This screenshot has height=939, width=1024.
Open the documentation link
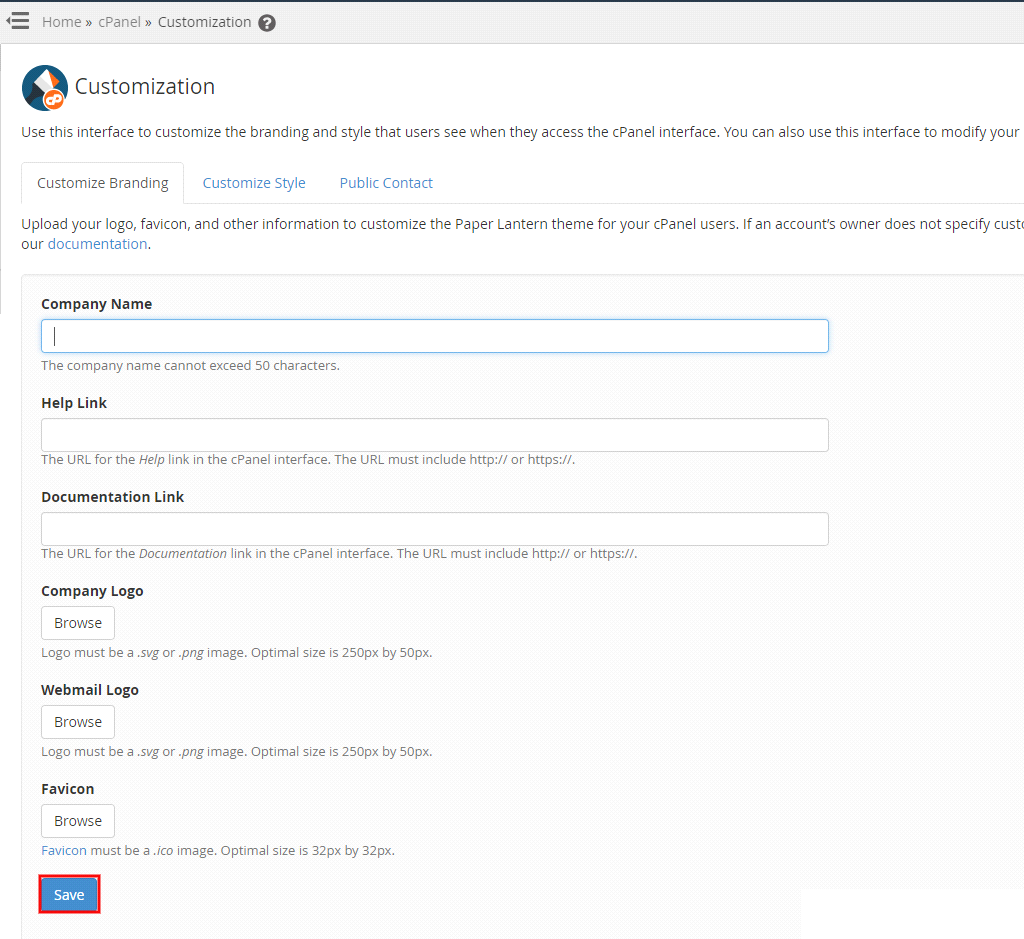(97, 243)
